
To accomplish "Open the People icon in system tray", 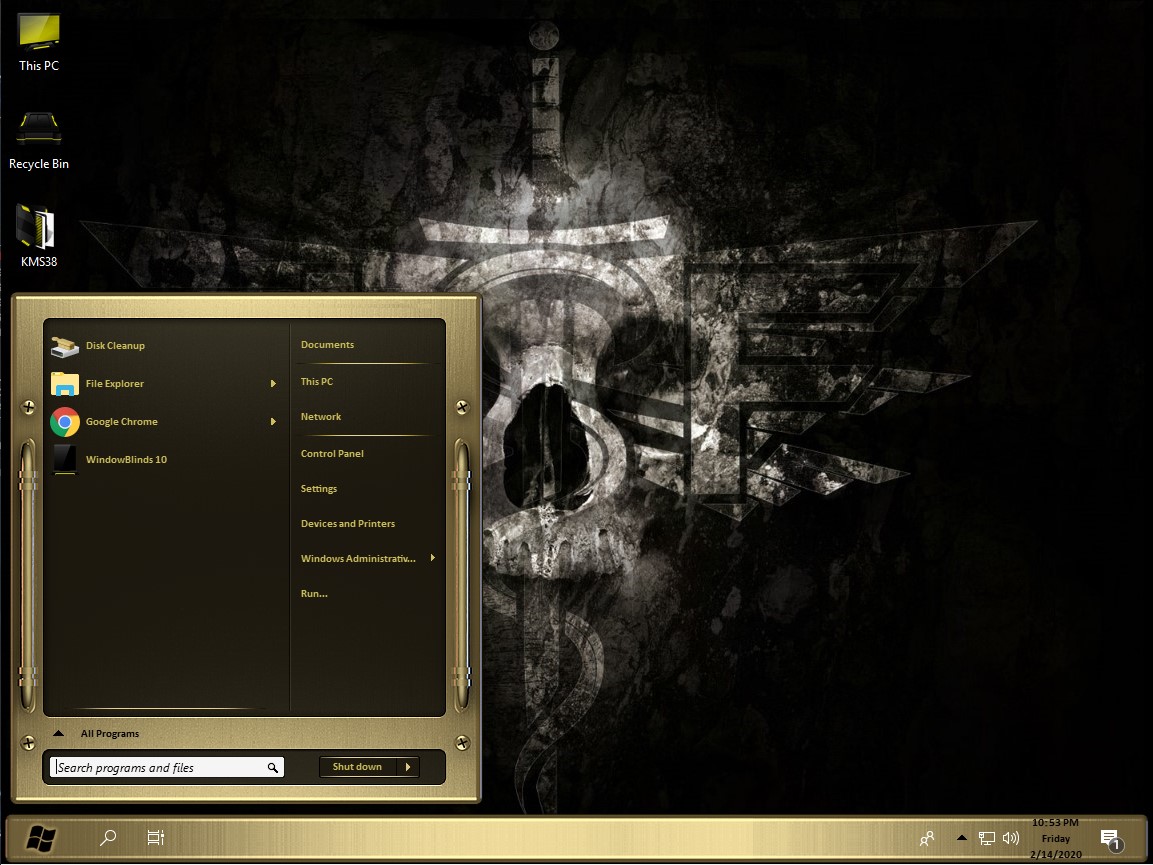I will click(927, 838).
